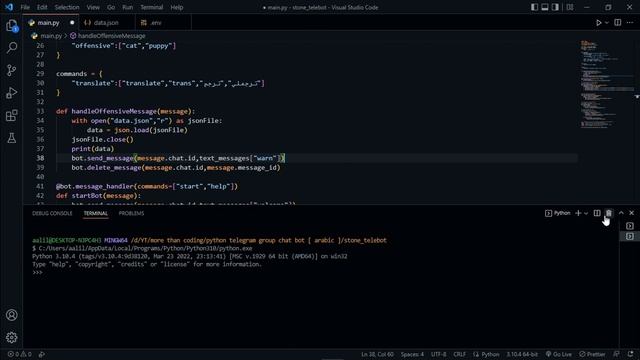Image resolution: width=640 pixels, height=360 pixels.
Task: Kill the terminal with the trash icon
Action: click(x=609, y=213)
